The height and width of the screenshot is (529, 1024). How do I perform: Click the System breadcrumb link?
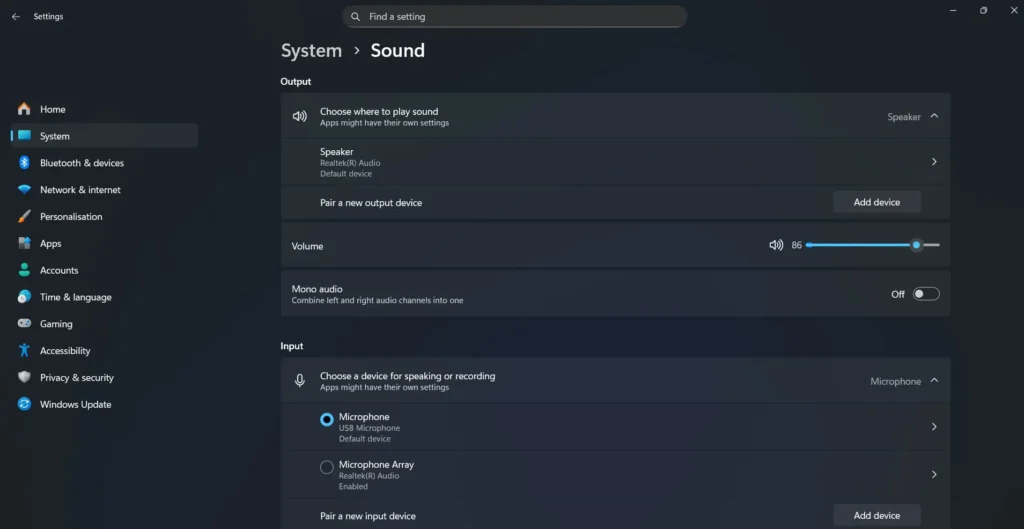[312, 50]
